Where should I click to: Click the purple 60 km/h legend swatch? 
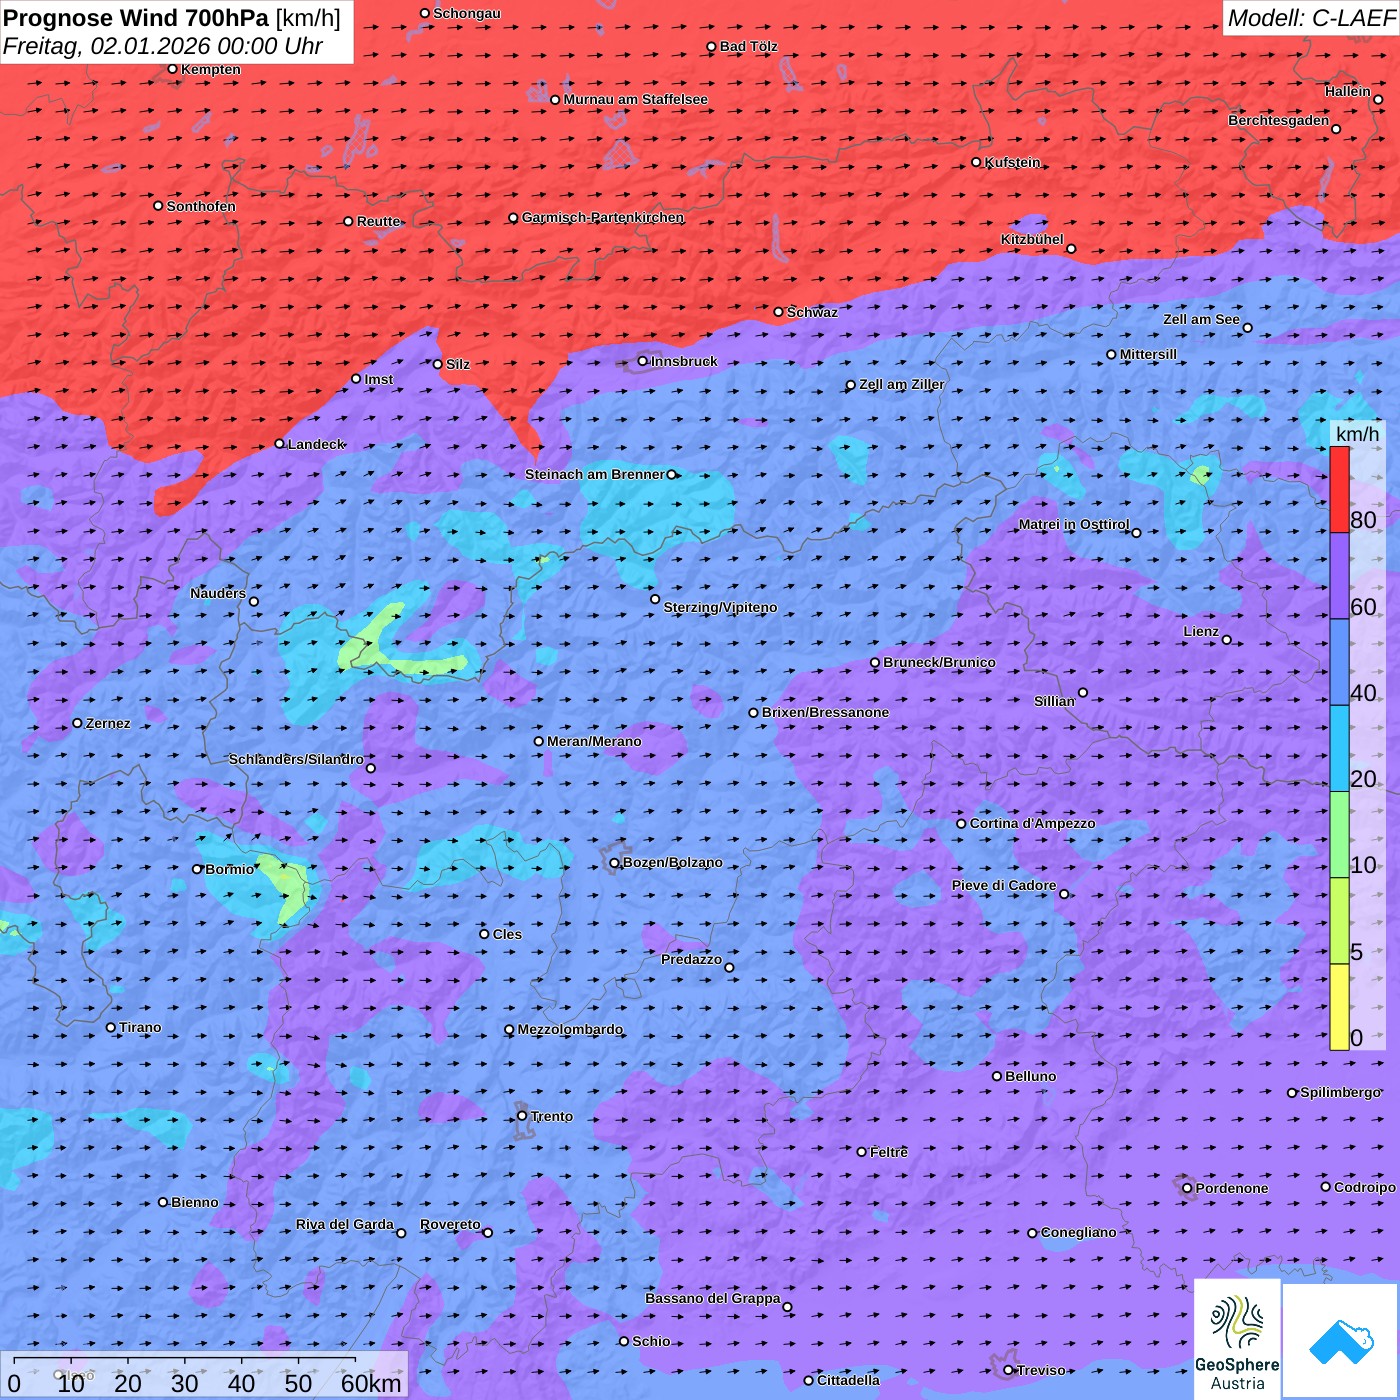point(1339,576)
